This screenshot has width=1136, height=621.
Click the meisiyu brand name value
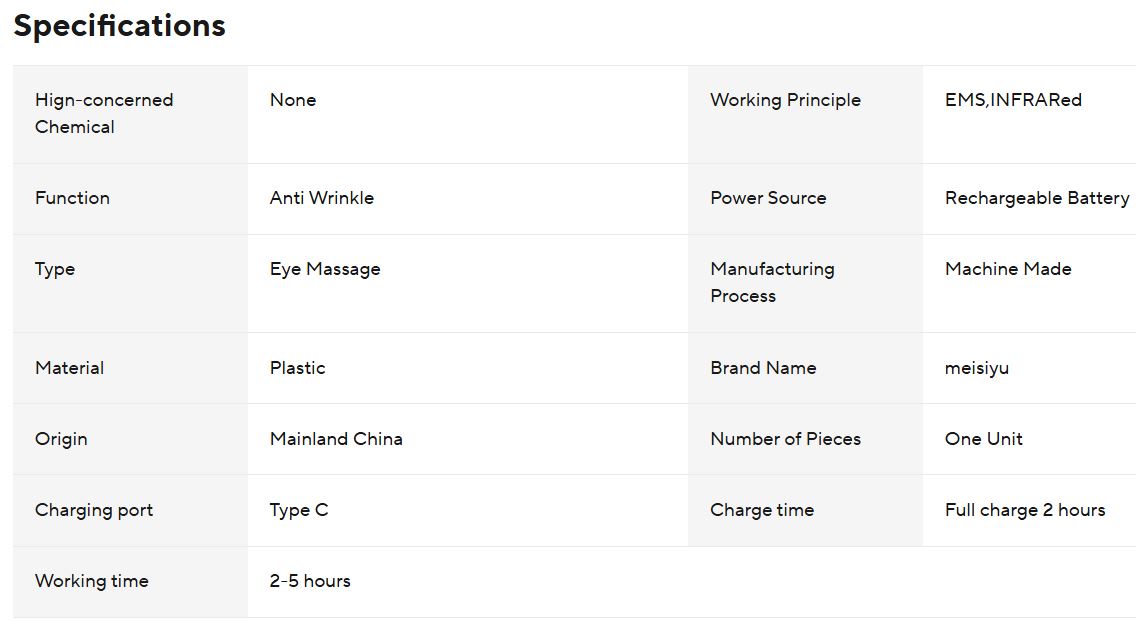pyautogui.click(x=977, y=368)
